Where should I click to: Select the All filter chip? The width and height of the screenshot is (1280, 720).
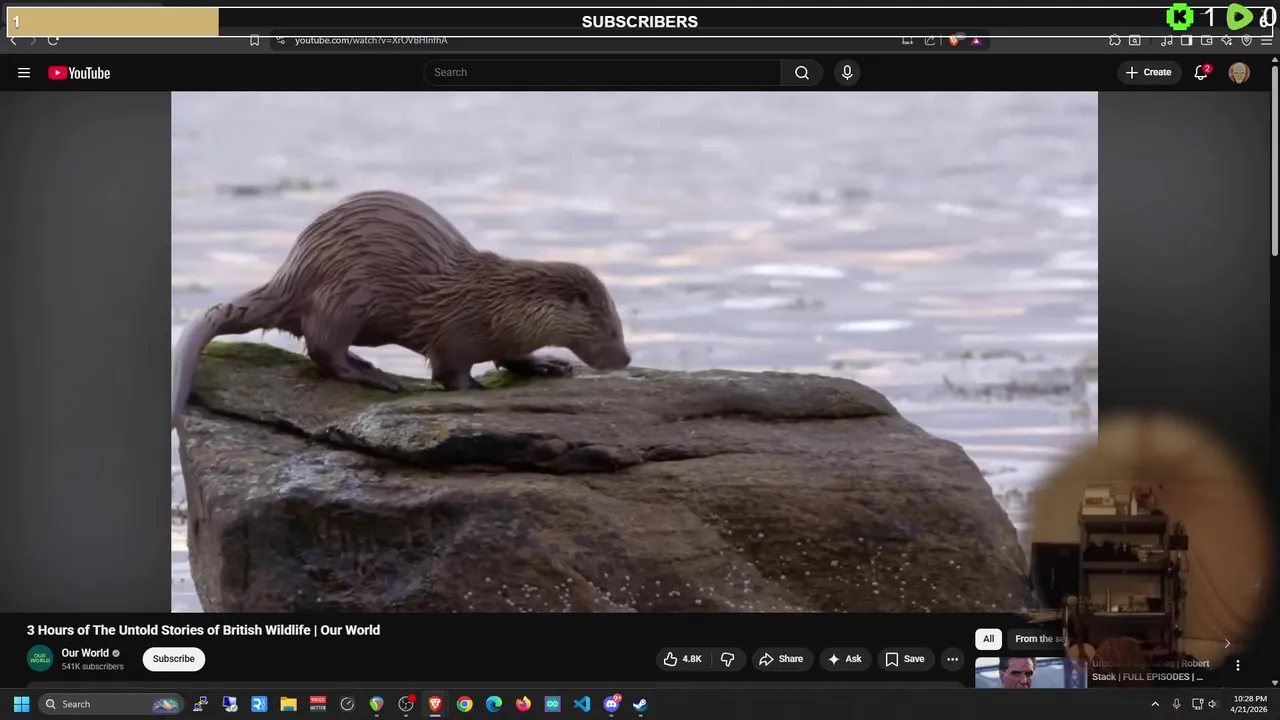(988, 639)
